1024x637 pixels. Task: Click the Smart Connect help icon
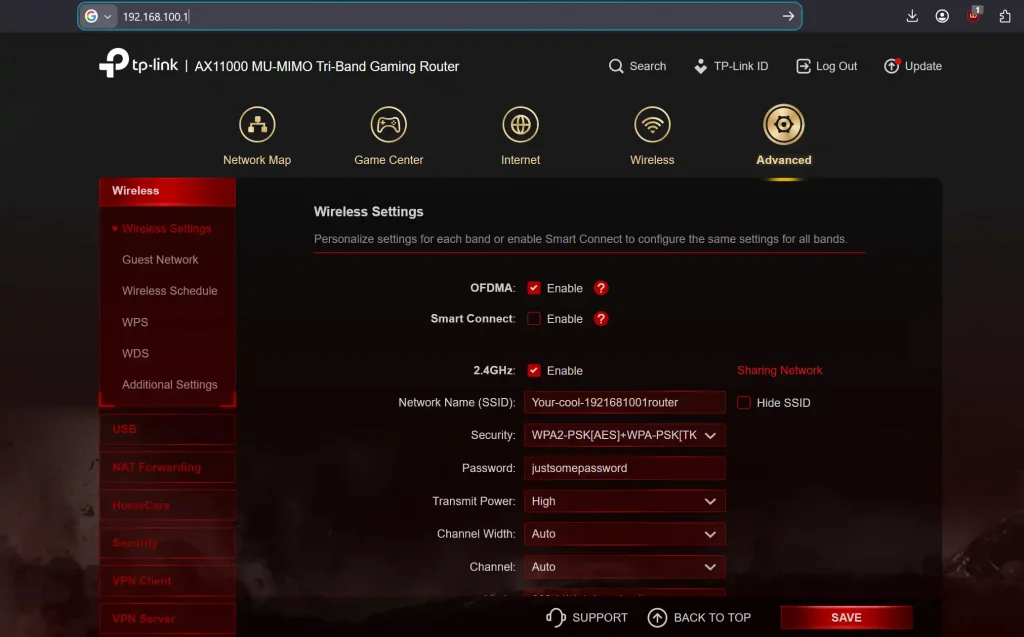(601, 319)
